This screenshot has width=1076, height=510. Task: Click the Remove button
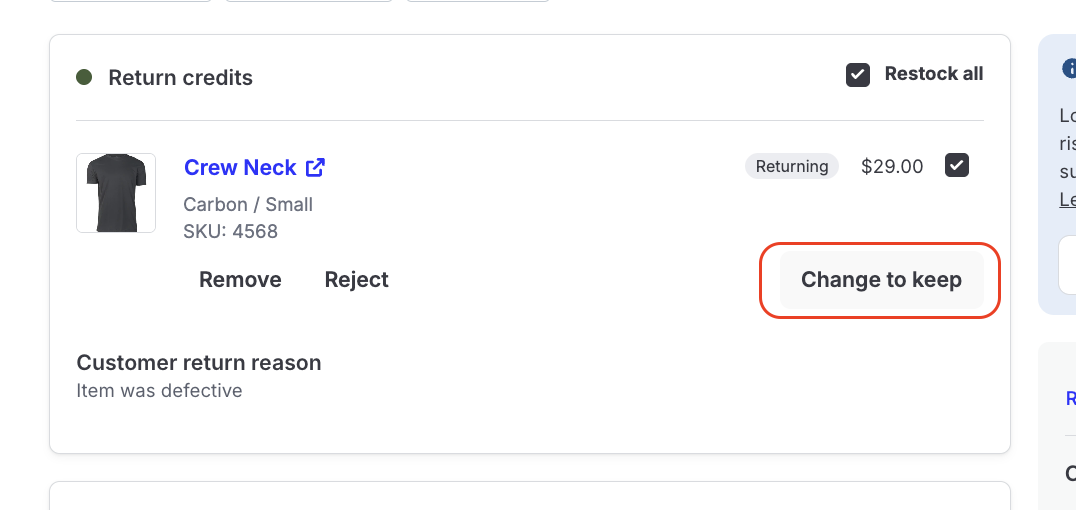tap(240, 280)
